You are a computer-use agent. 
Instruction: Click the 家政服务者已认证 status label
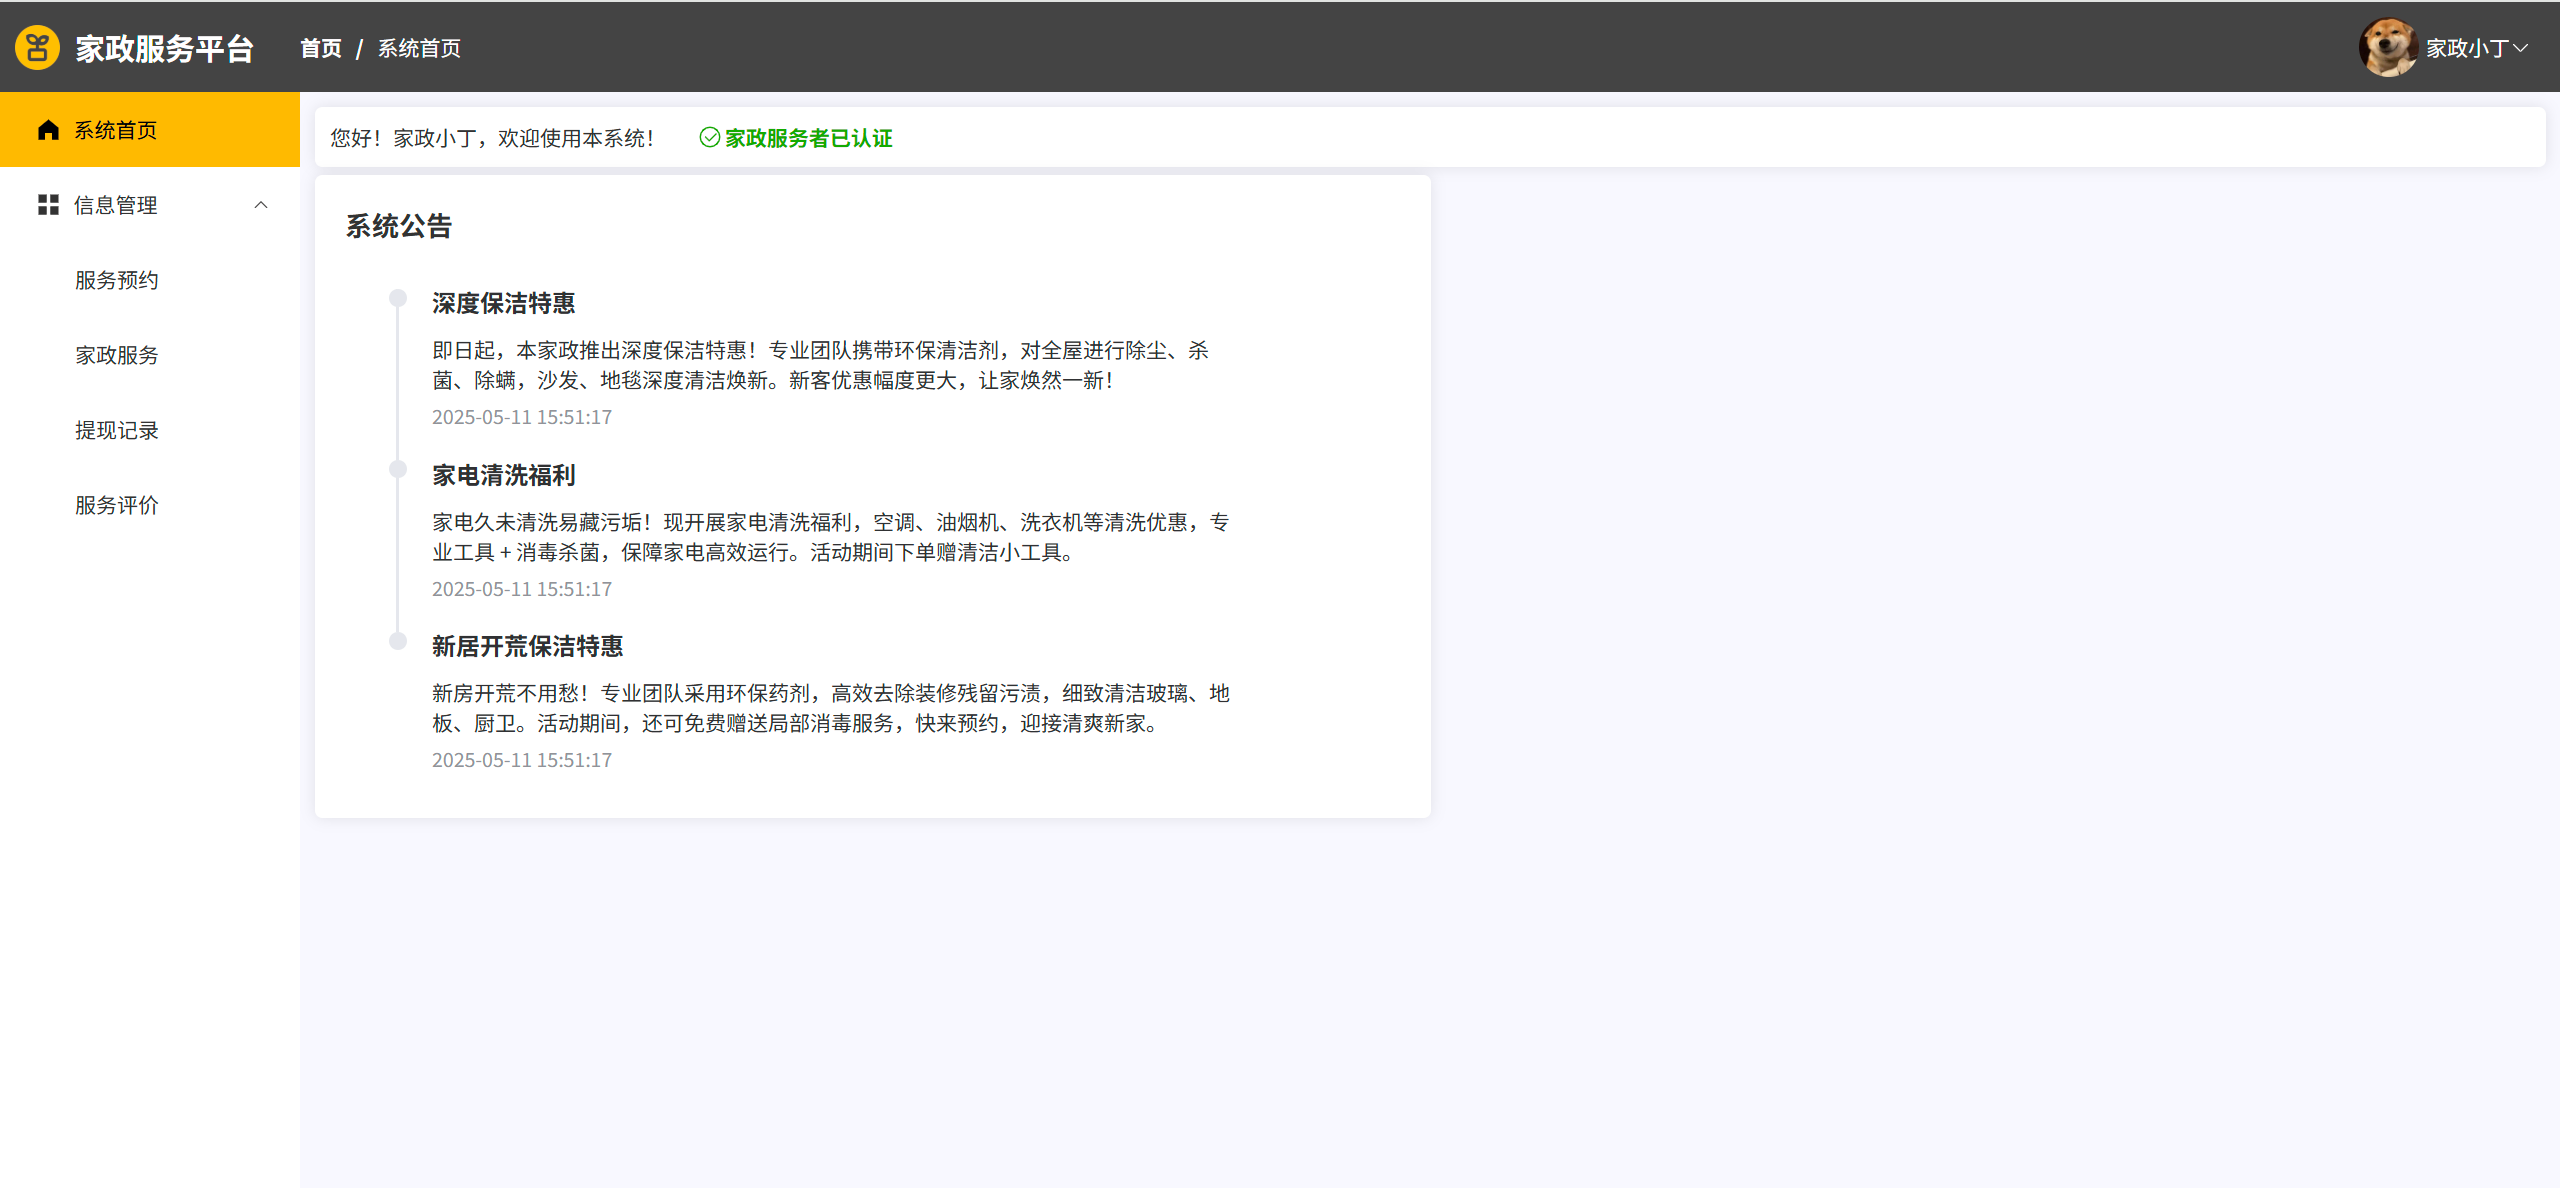(x=808, y=138)
